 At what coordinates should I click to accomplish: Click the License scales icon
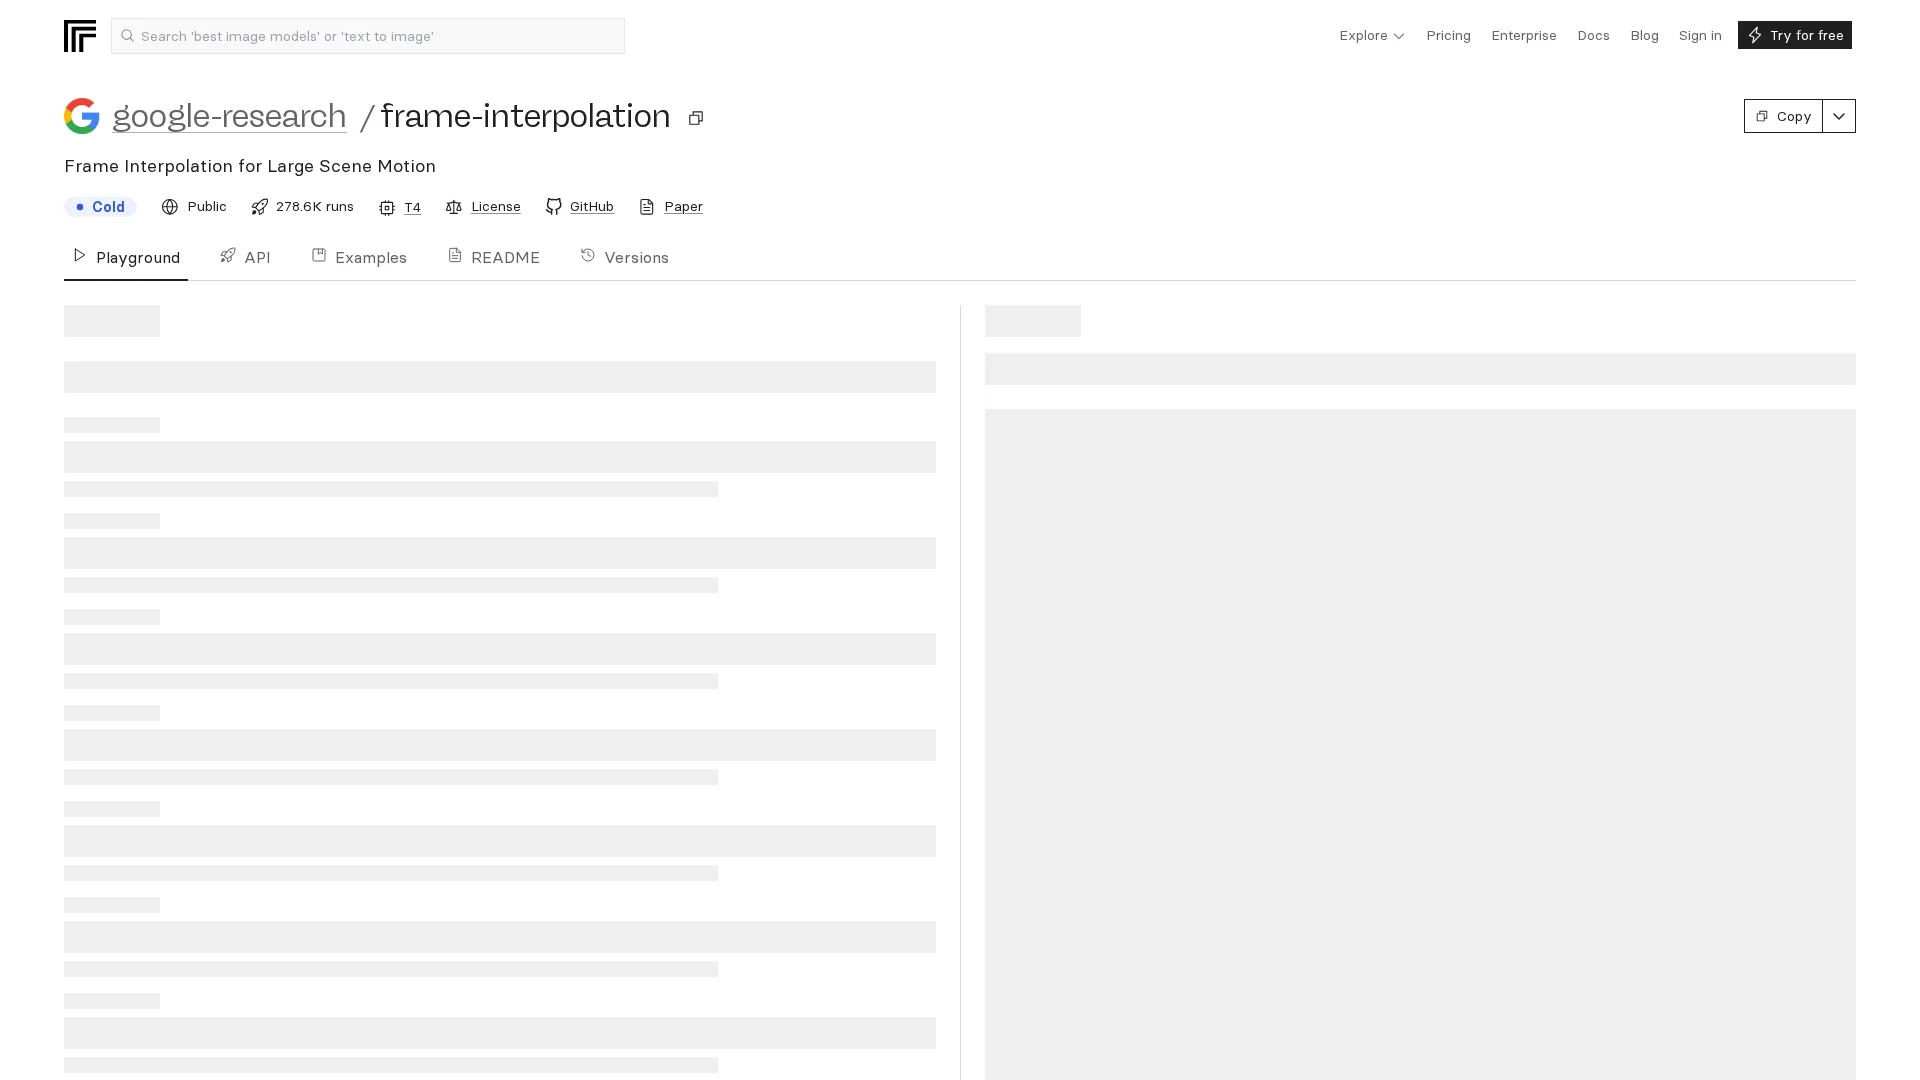tap(454, 206)
